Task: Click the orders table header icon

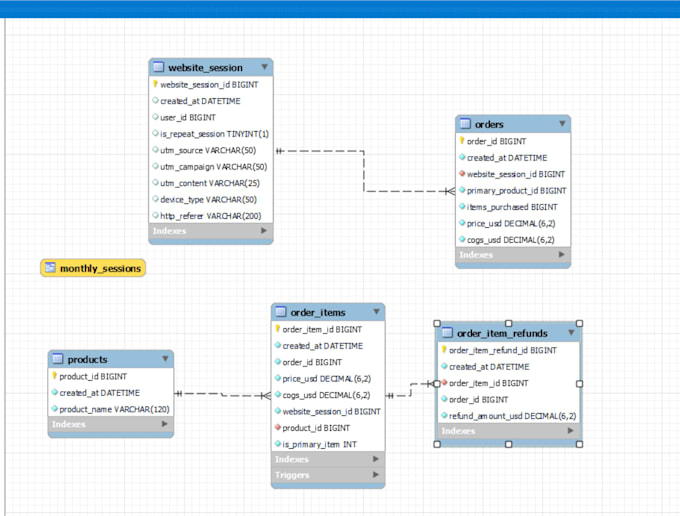Action: (466, 124)
